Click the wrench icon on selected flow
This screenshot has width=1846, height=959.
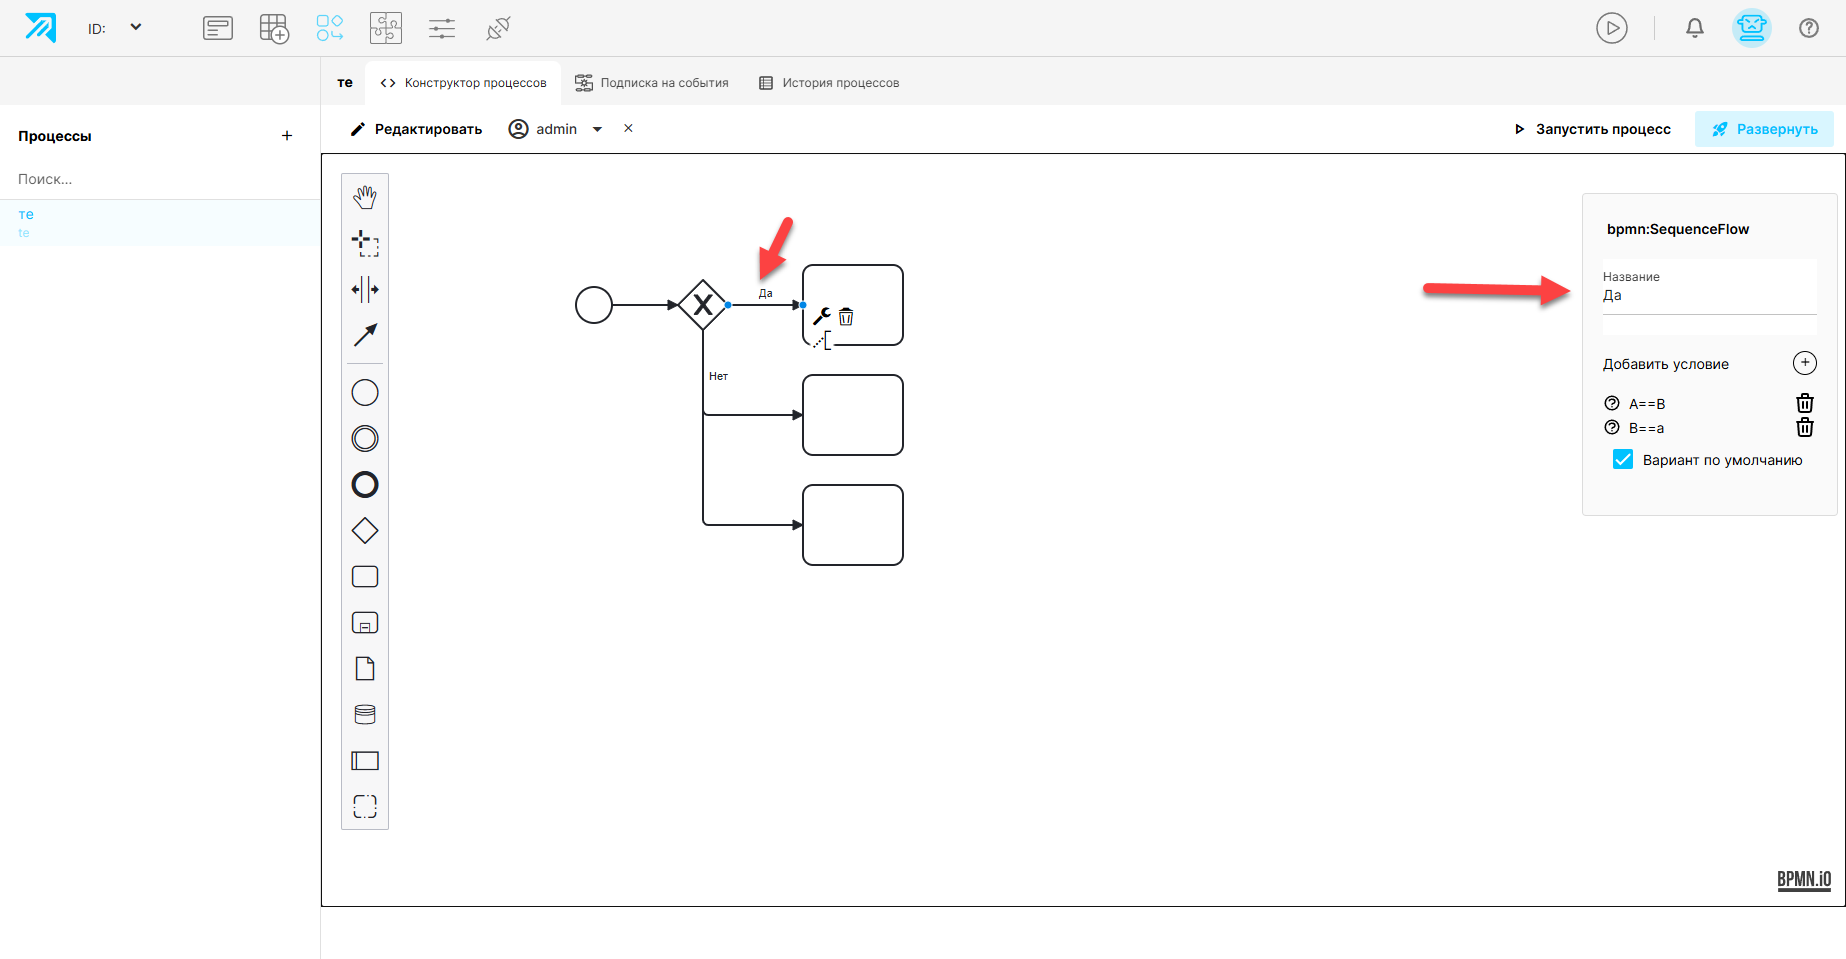pos(822,316)
